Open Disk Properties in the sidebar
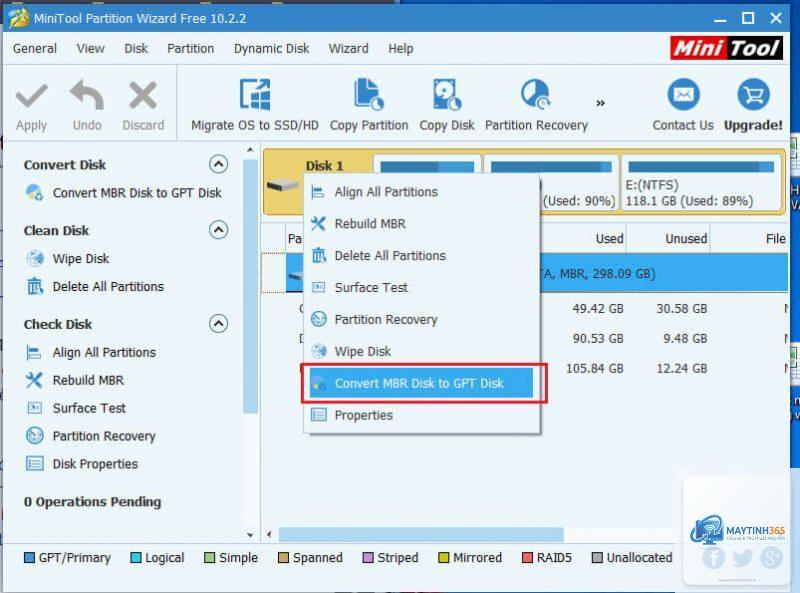This screenshot has width=800, height=593. pos(82,464)
